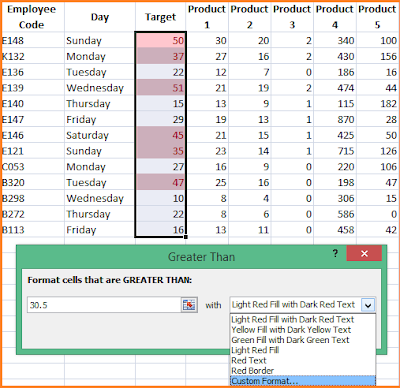Click Product 4 value 340
Viewport: 400px width, 388px height.
point(335,41)
